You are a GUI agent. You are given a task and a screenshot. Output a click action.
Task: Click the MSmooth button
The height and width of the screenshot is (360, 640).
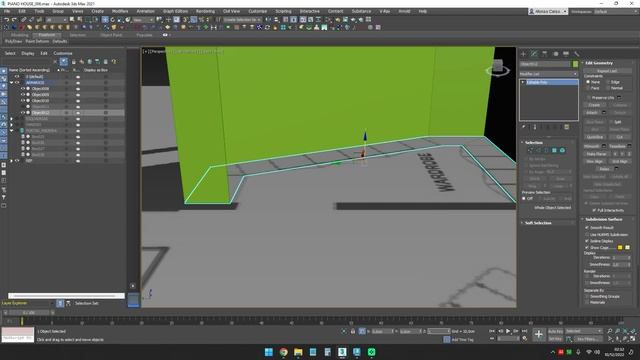[591, 146]
